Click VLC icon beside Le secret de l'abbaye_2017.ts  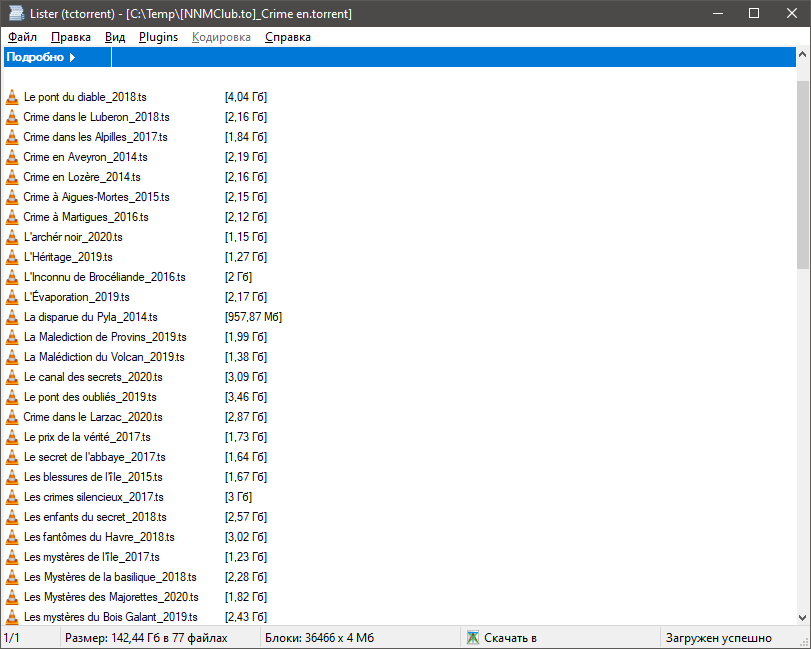click(x=12, y=457)
